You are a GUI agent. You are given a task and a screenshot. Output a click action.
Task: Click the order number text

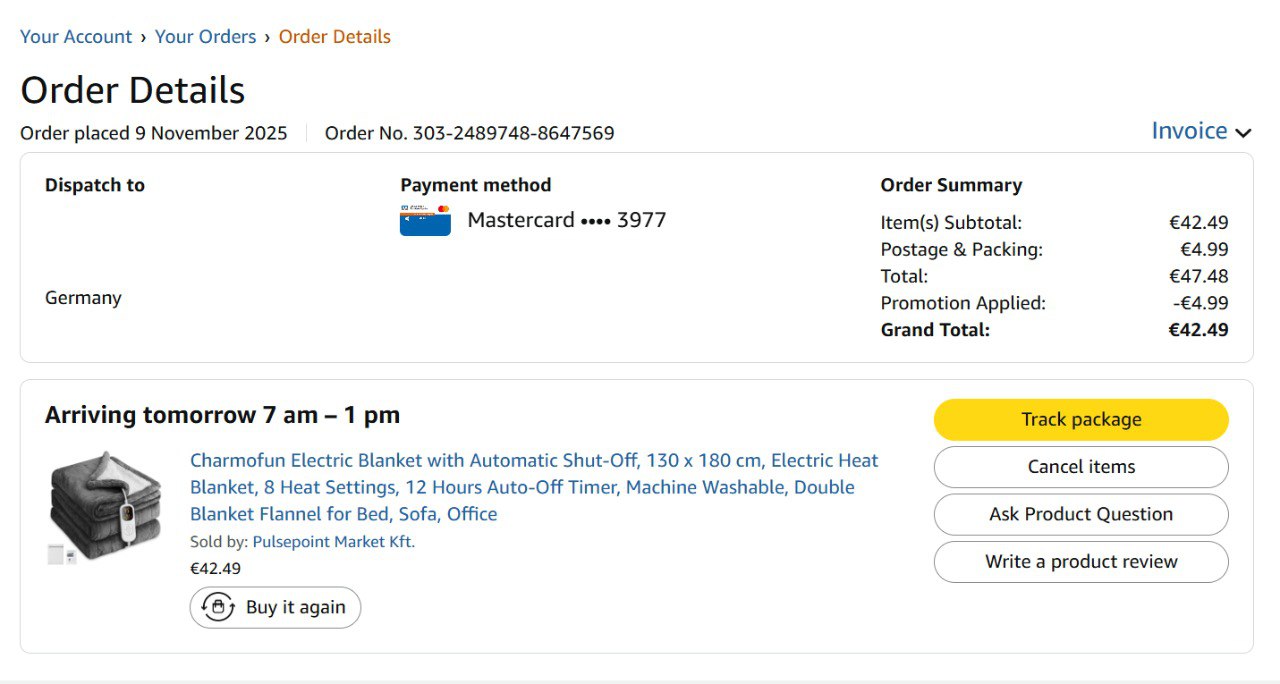point(469,133)
